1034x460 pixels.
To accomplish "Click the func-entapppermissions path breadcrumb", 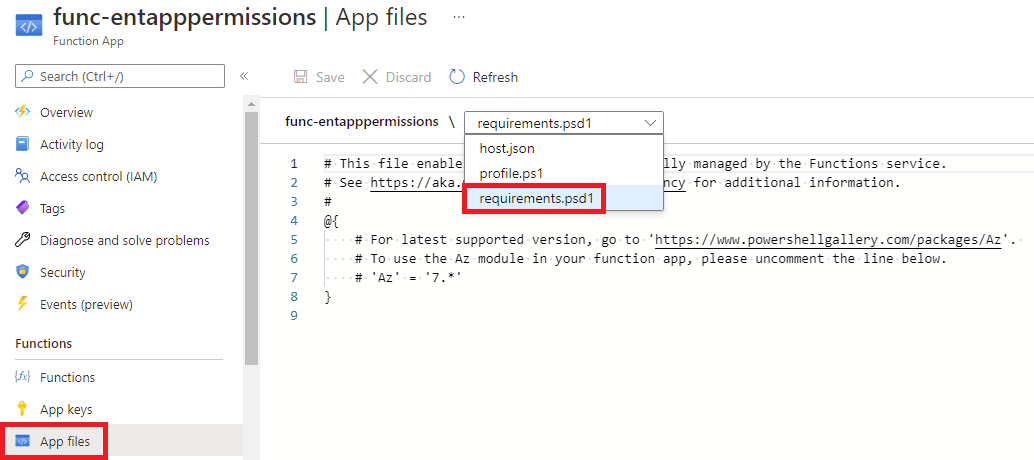I will click(x=361, y=121).
